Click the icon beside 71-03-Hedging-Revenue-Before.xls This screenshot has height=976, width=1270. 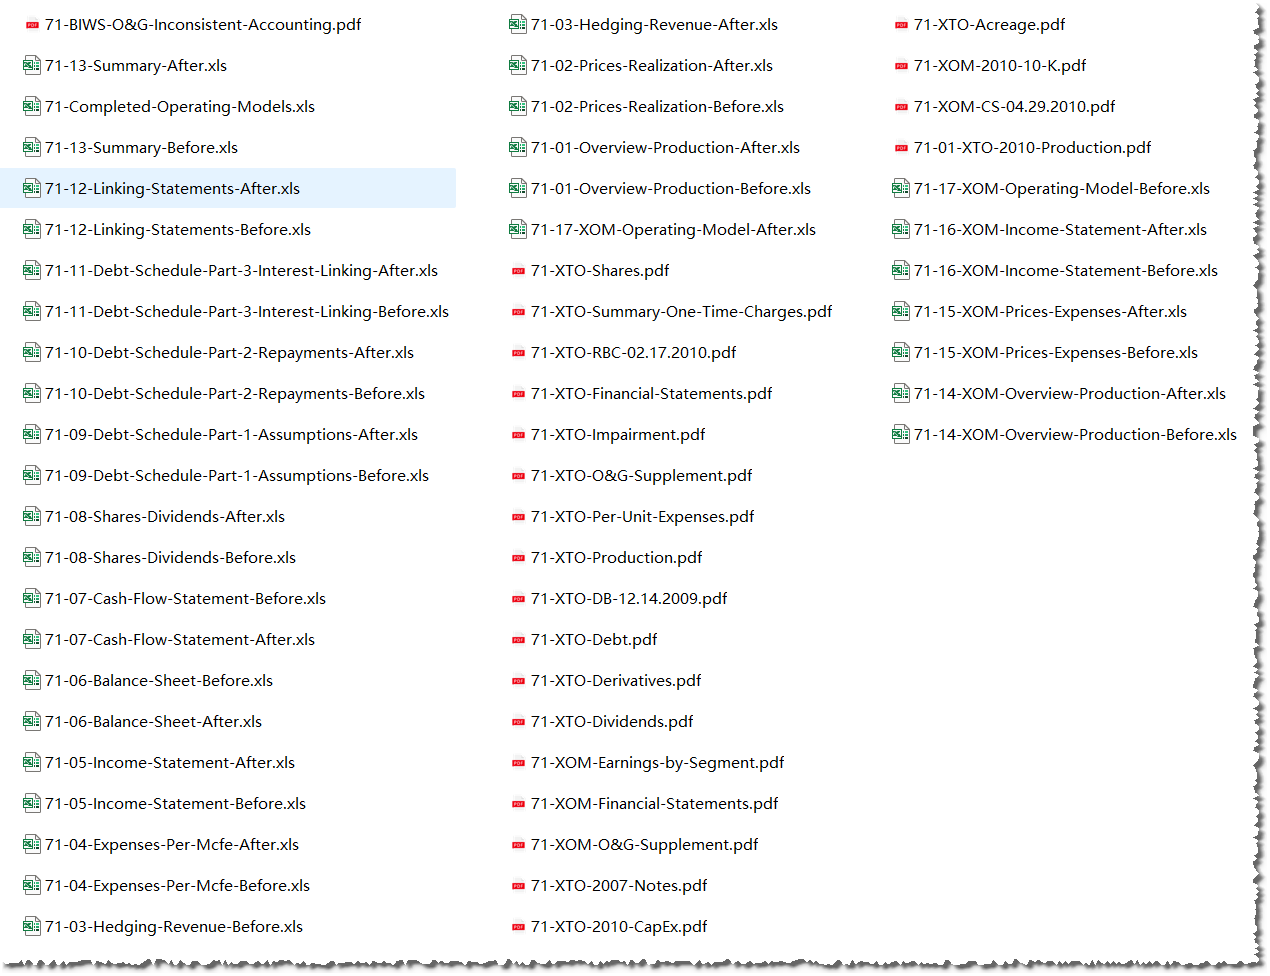[32, 927]
